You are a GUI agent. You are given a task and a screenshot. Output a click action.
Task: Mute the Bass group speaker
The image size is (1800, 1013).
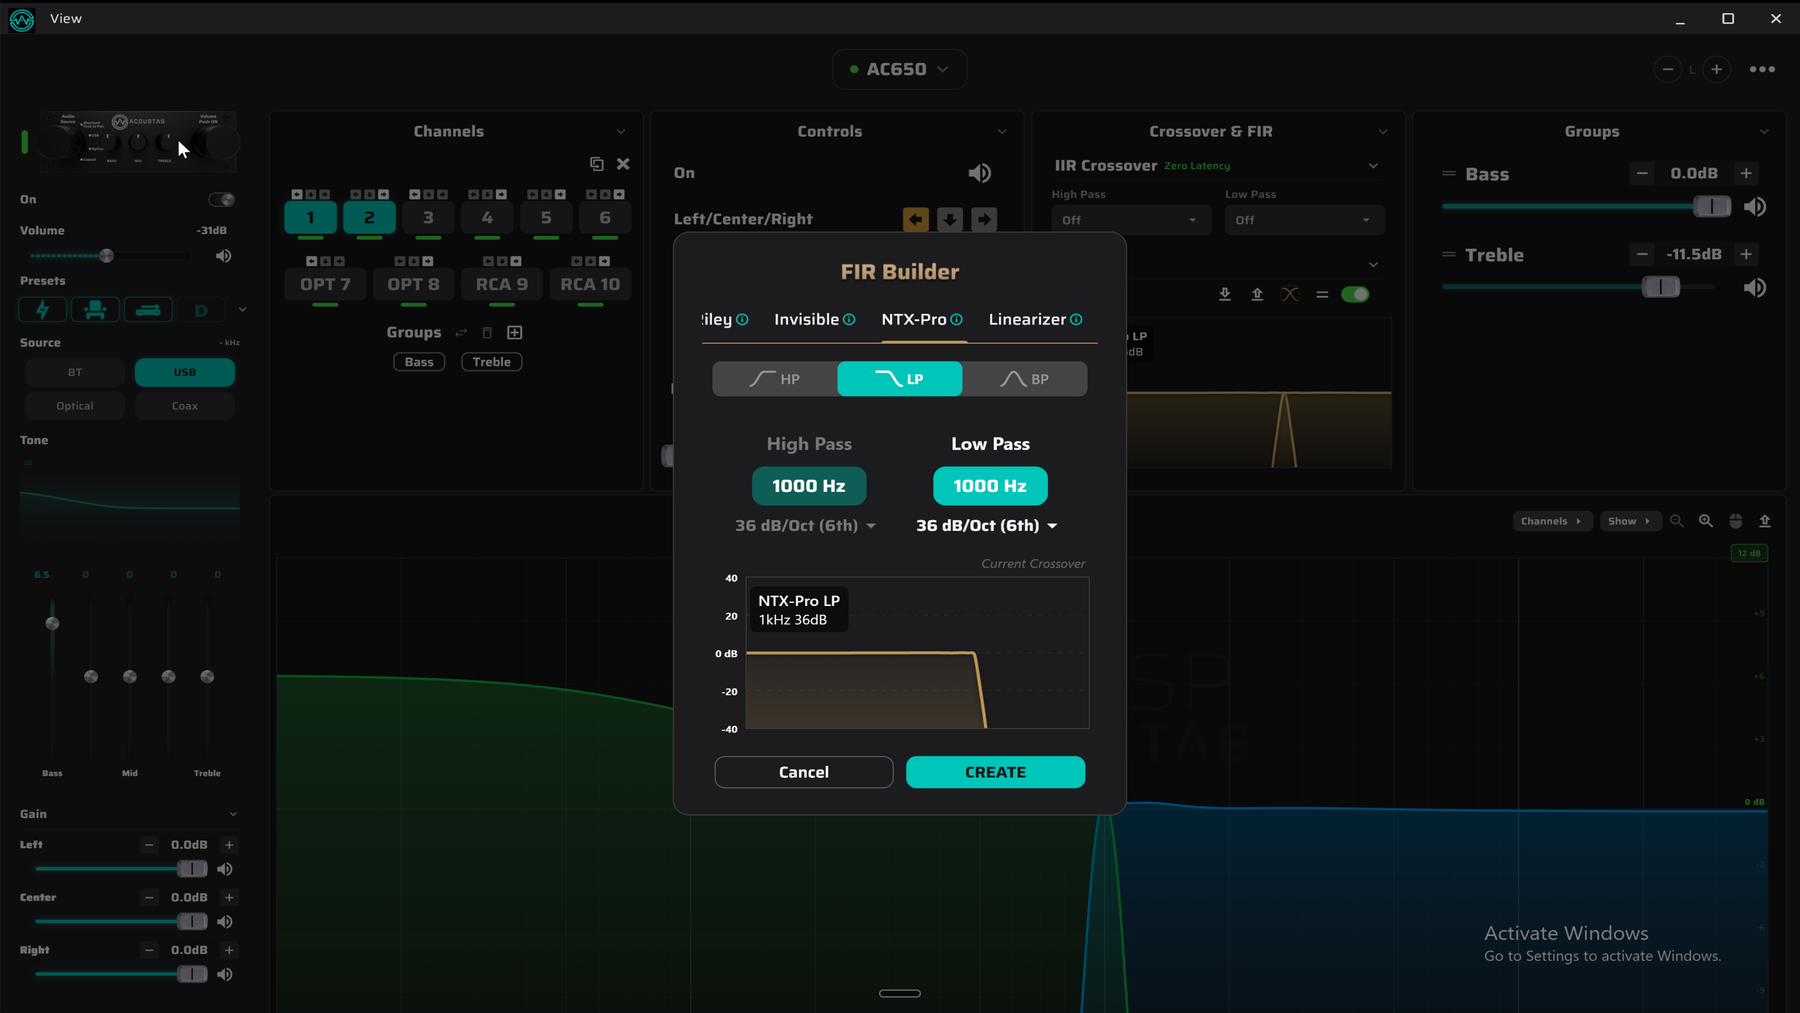click(x=1755, y=207)
